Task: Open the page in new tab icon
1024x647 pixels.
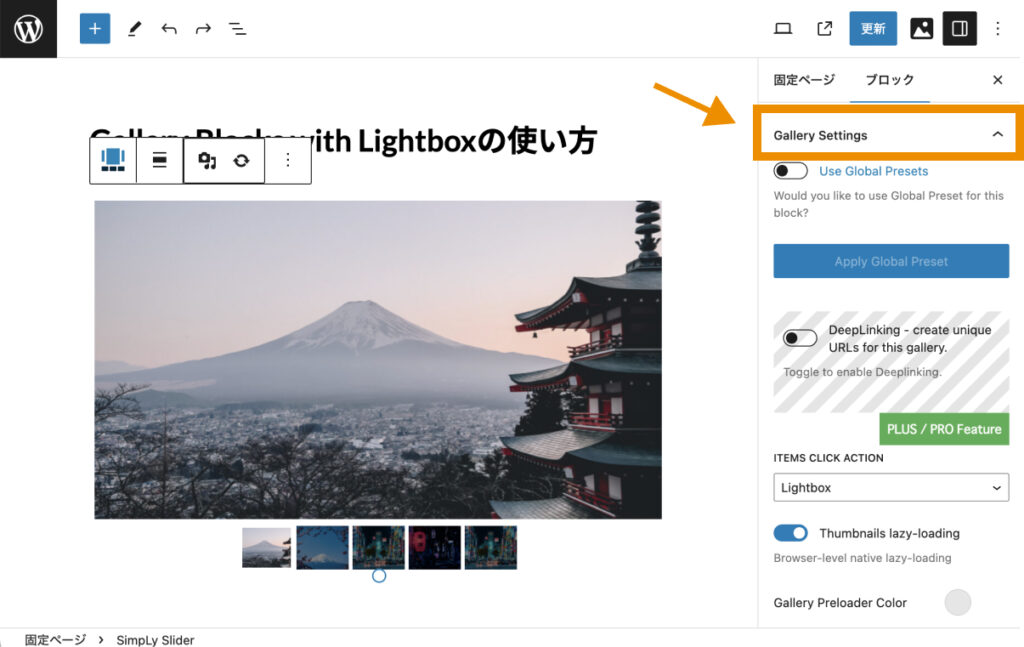Action: [823, 28]
